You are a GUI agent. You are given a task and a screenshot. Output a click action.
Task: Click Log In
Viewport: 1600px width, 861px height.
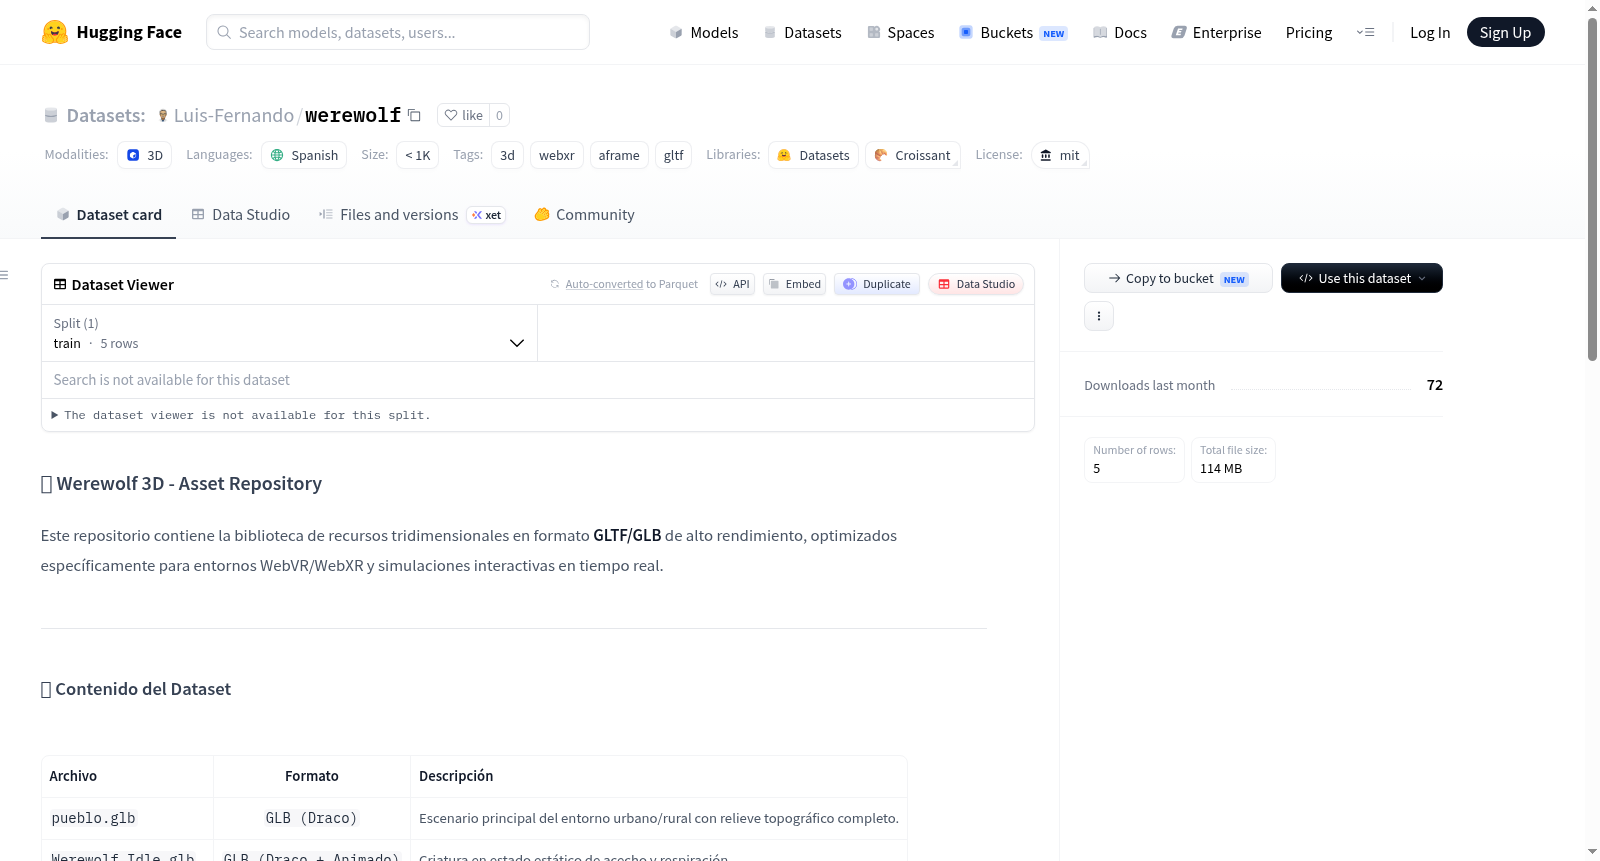tap(1430, 33)
